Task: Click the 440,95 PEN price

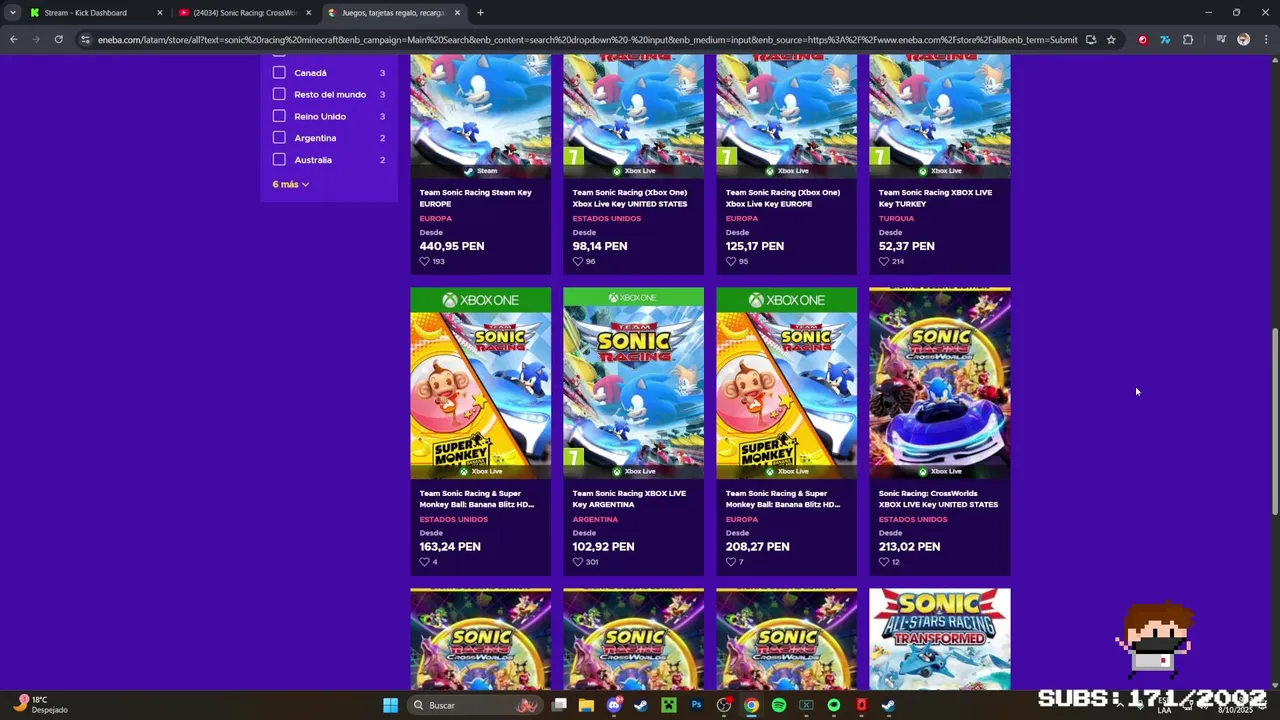Action: (x=452, y=246)
